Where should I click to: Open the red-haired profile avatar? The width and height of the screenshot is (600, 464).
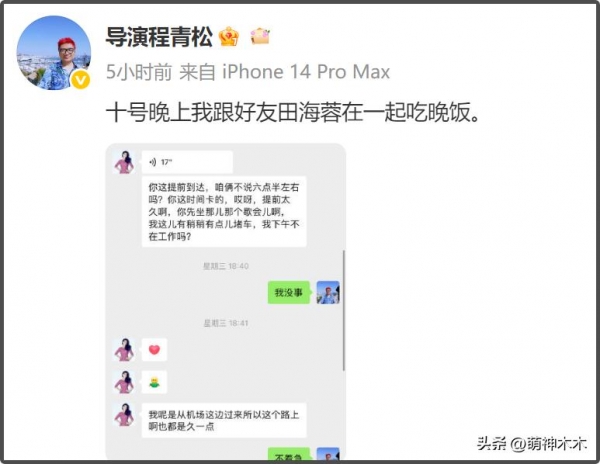(54, 53)
